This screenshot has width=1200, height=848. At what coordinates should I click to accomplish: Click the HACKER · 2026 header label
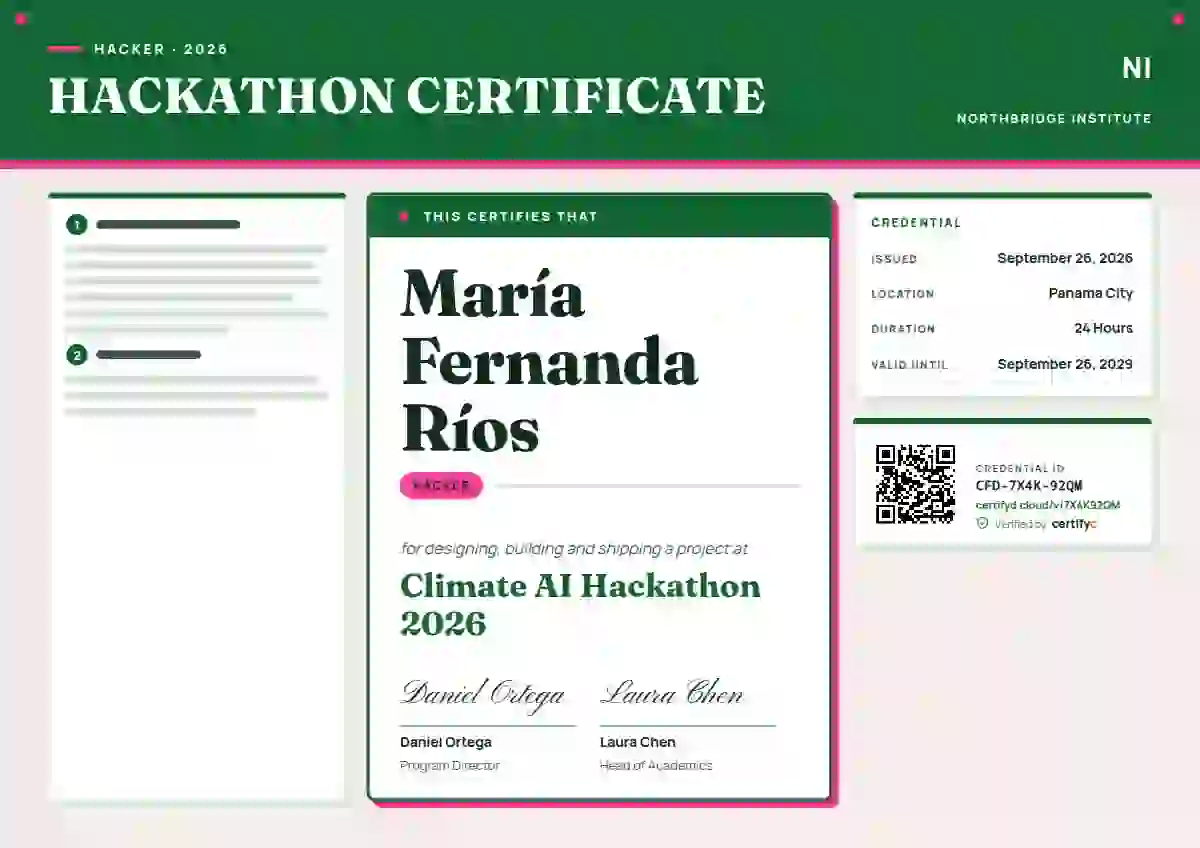(161, 49)
